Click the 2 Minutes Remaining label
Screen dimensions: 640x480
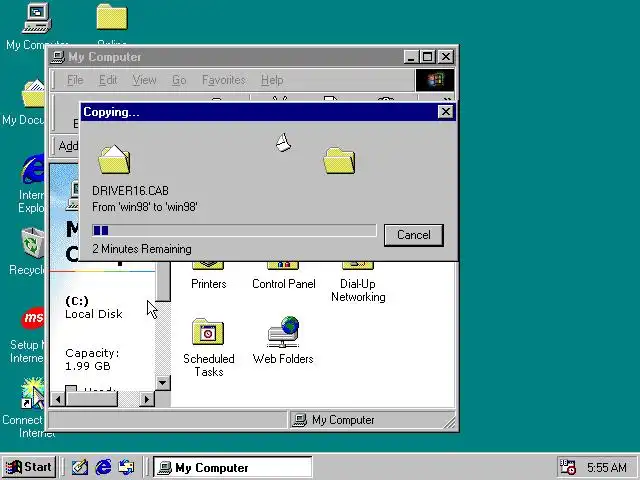pos(142,249)
